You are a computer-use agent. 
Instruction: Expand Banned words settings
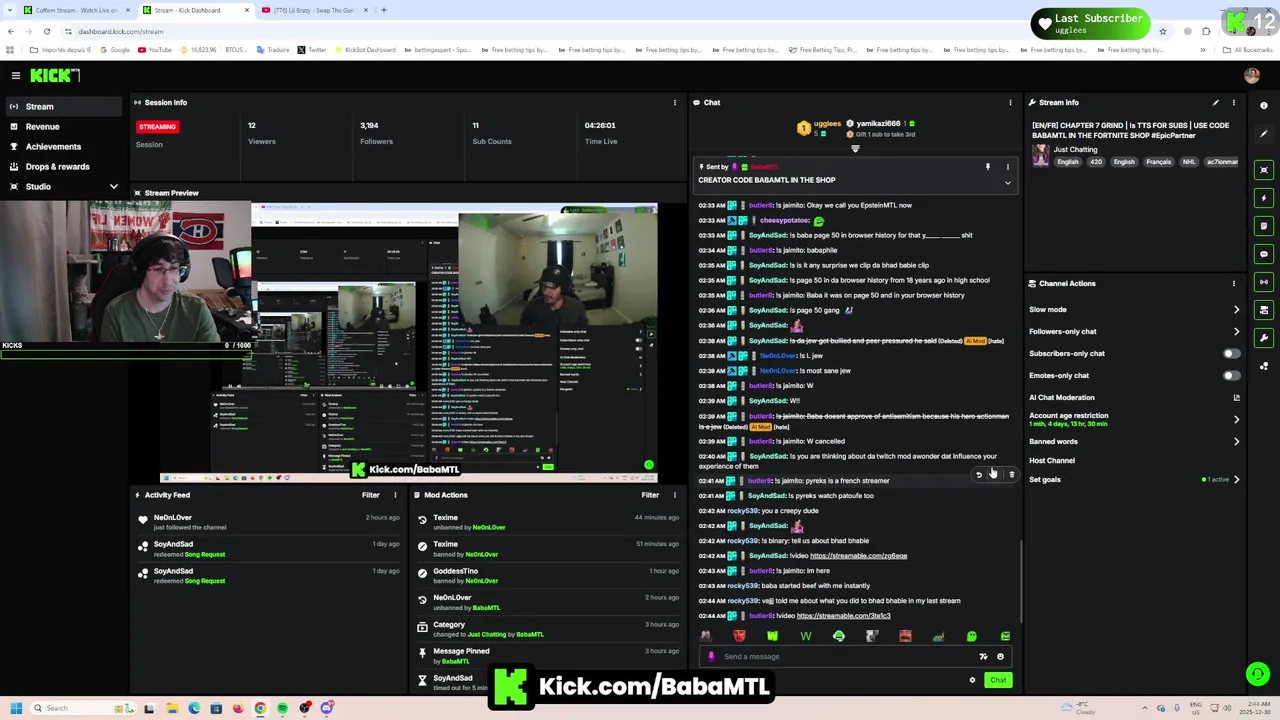pyautogui.click(x=1236, y=441)
